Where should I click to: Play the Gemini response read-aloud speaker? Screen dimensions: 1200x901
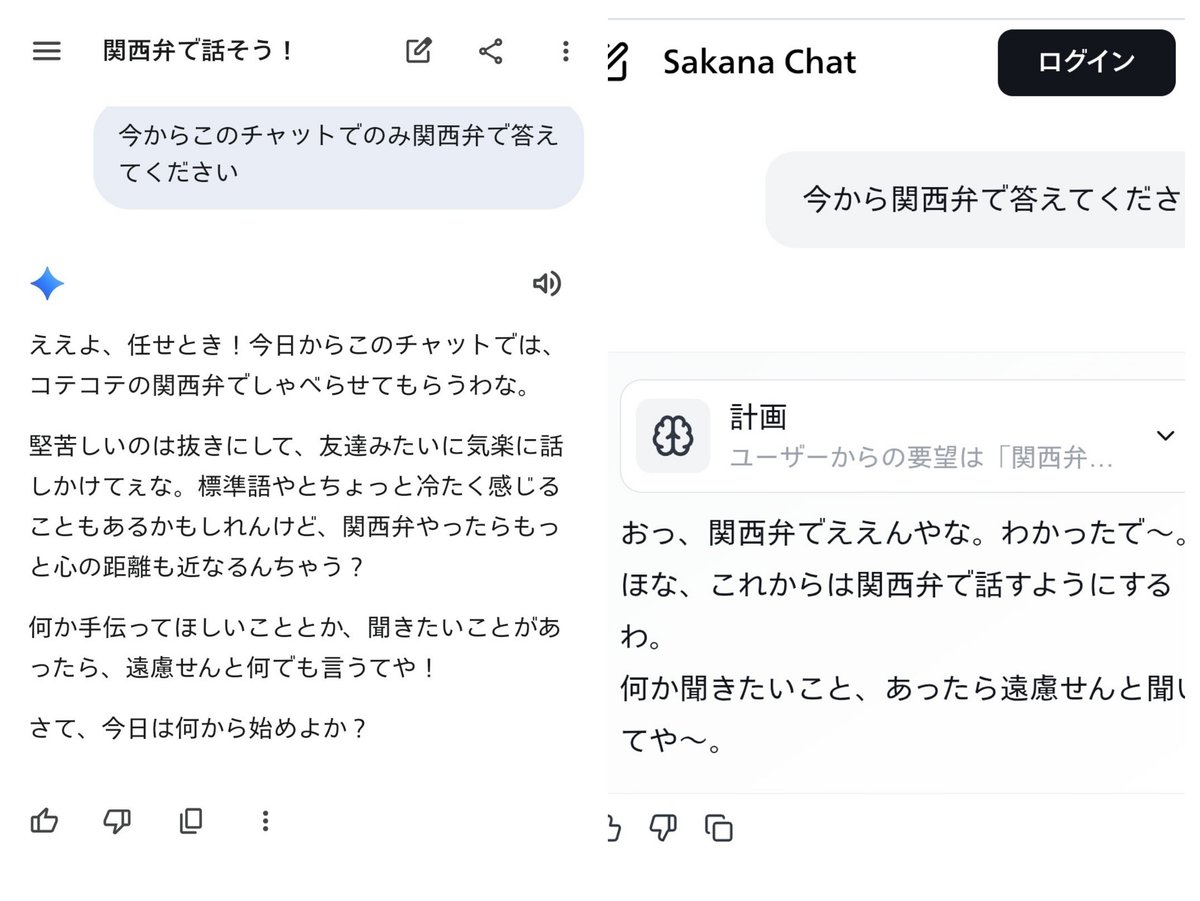click(546, 284)
